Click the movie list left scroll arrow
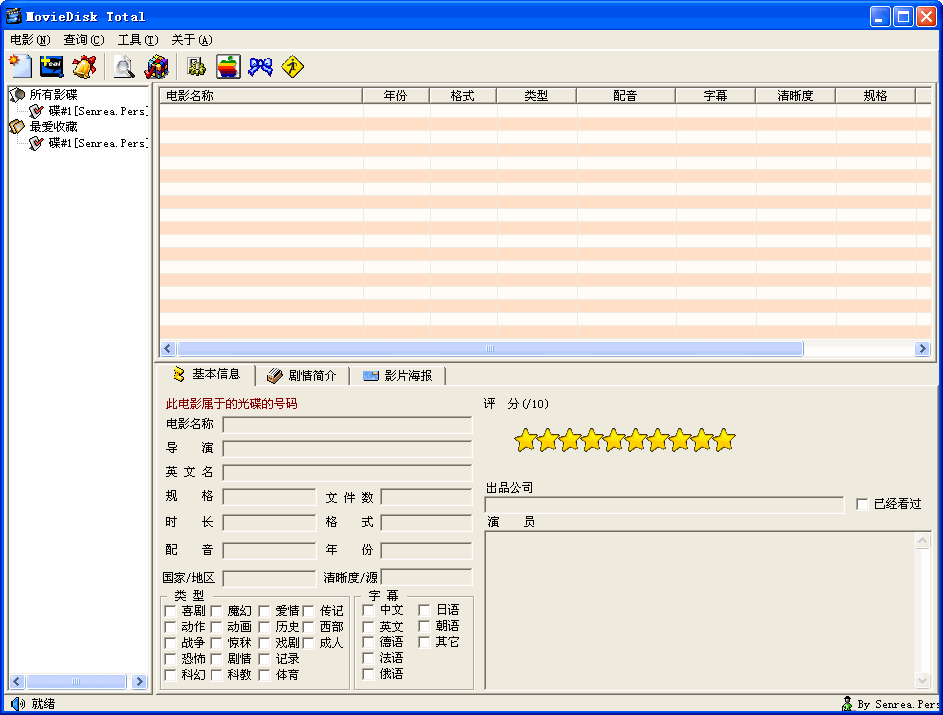The width and height of the screenshot is (943, 715). (x=168, y=349)
